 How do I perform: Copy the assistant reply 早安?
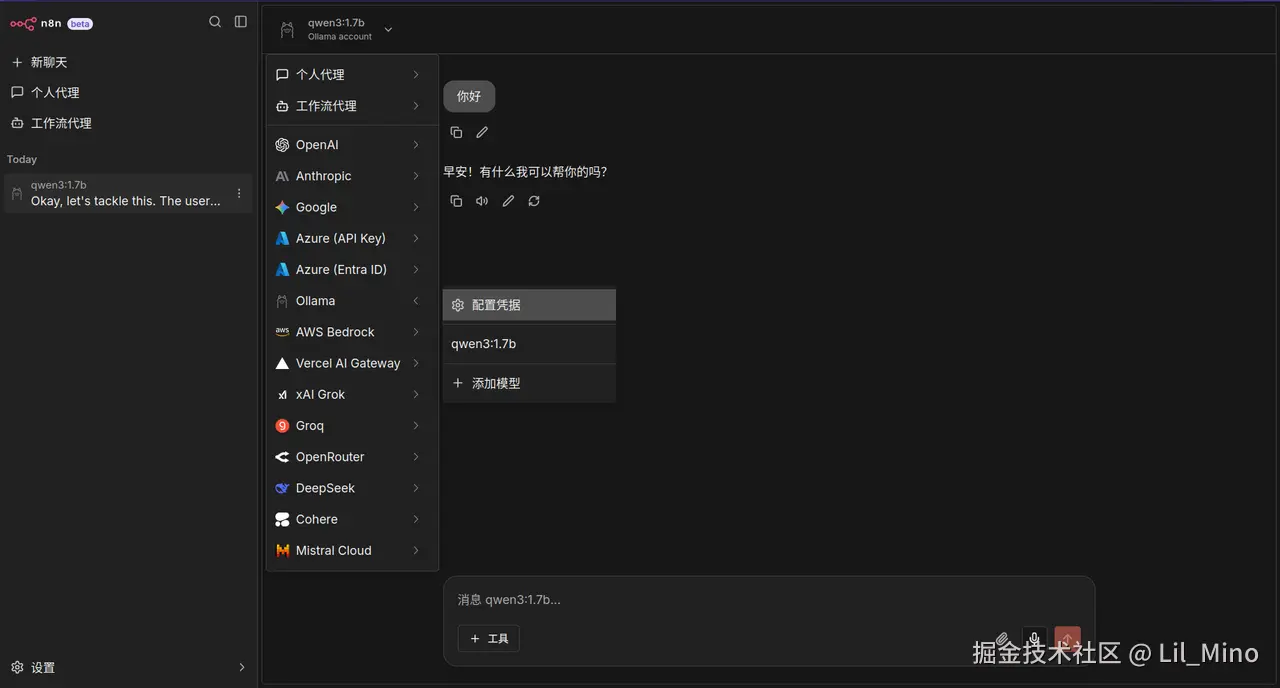click(x=456, y=201)
